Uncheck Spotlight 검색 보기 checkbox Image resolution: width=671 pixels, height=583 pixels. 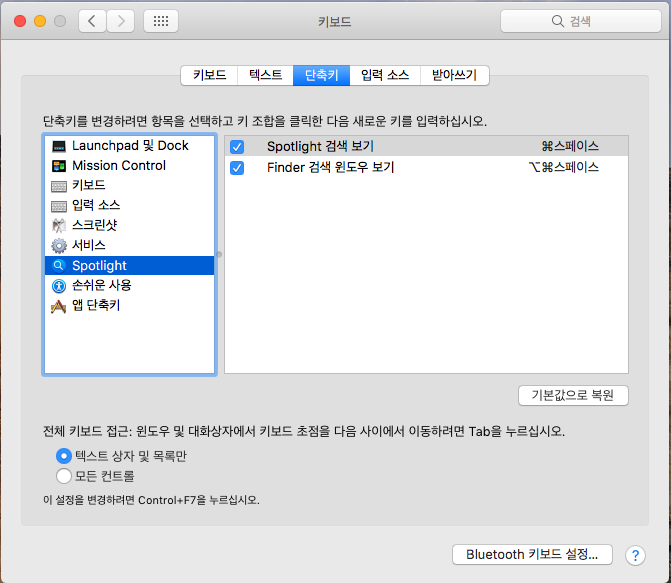[237, 147]
